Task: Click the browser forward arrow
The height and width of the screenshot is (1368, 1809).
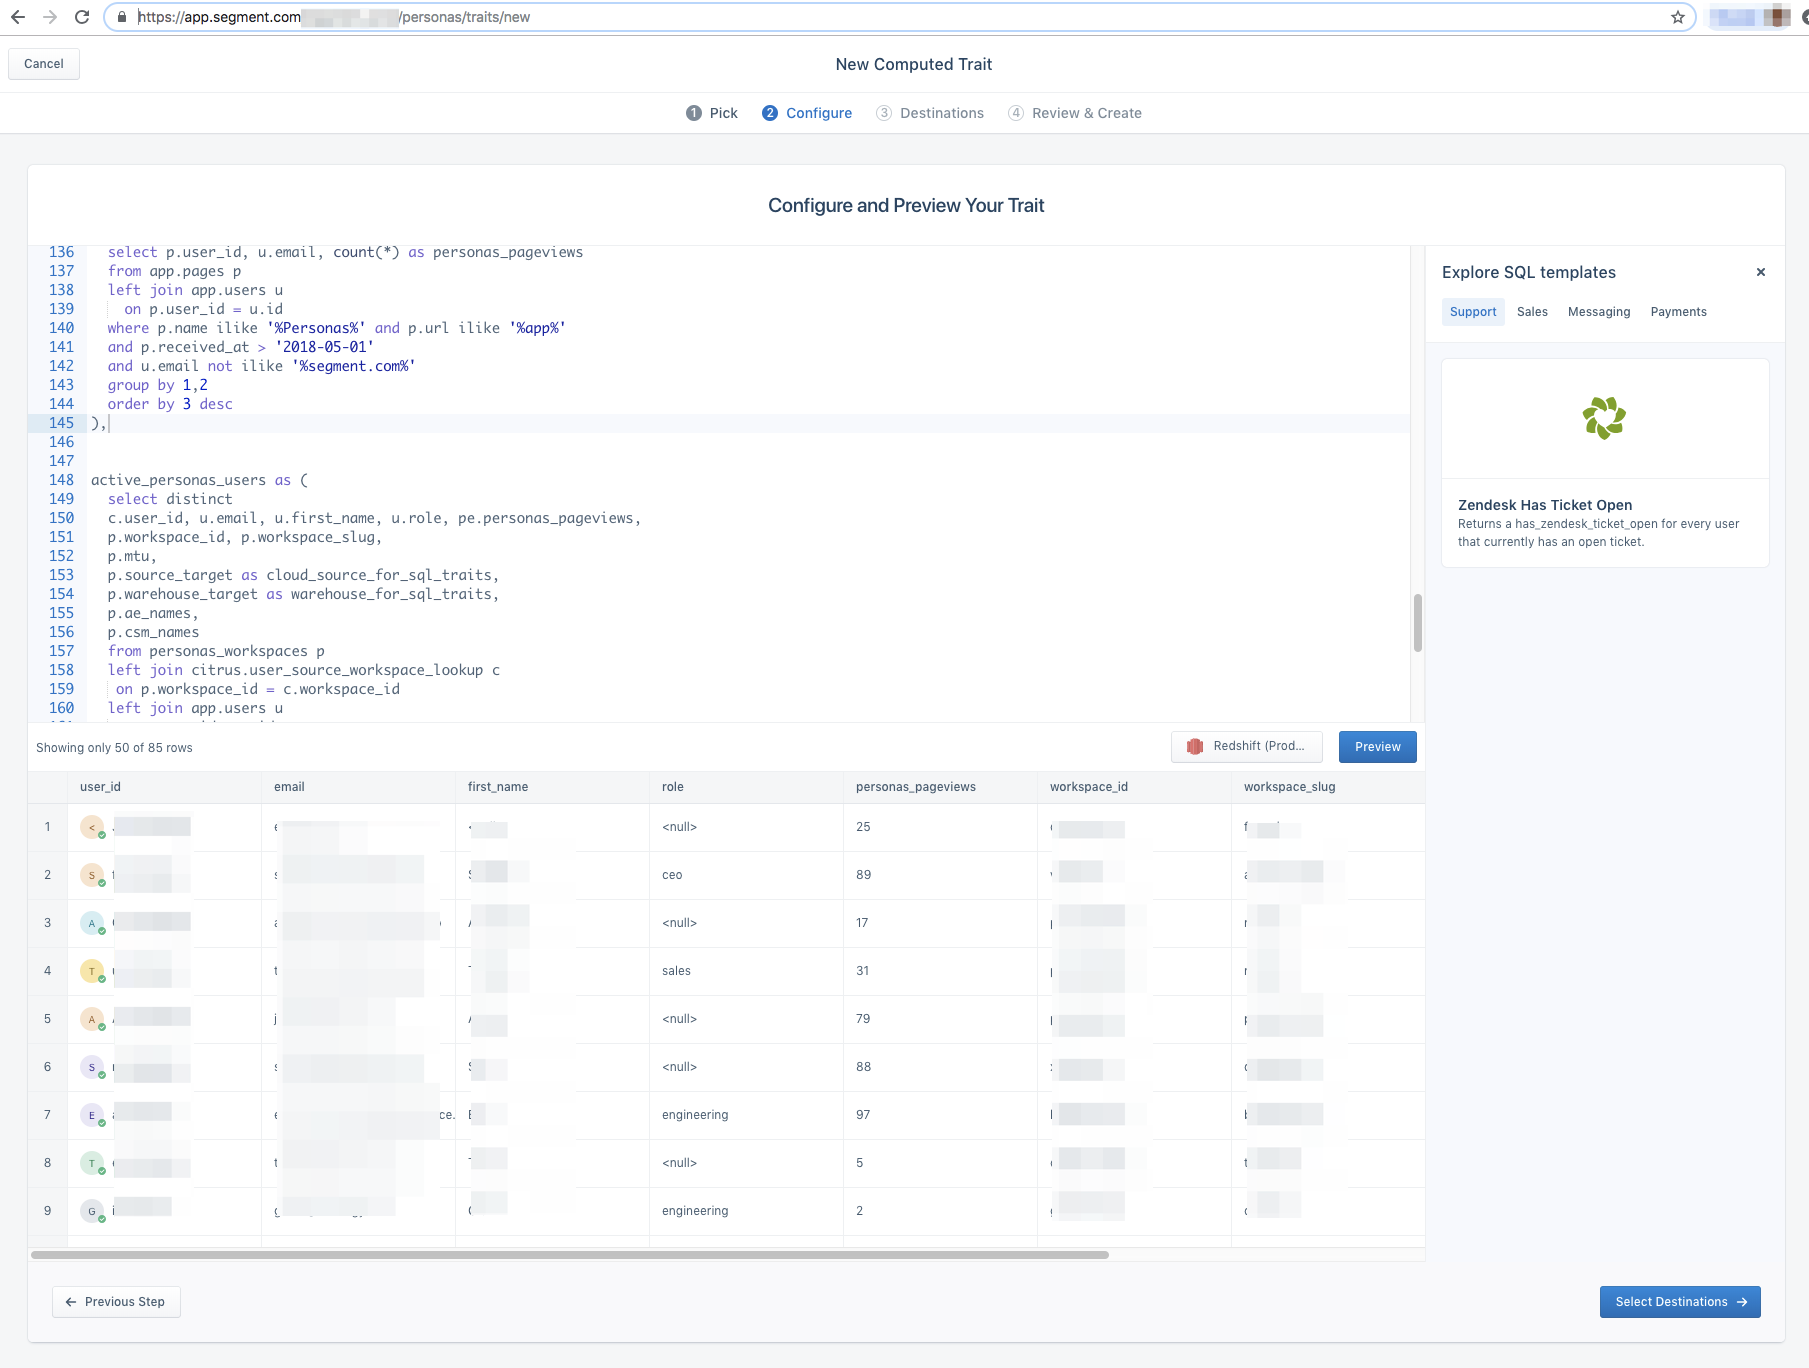Action: (50, 17)
